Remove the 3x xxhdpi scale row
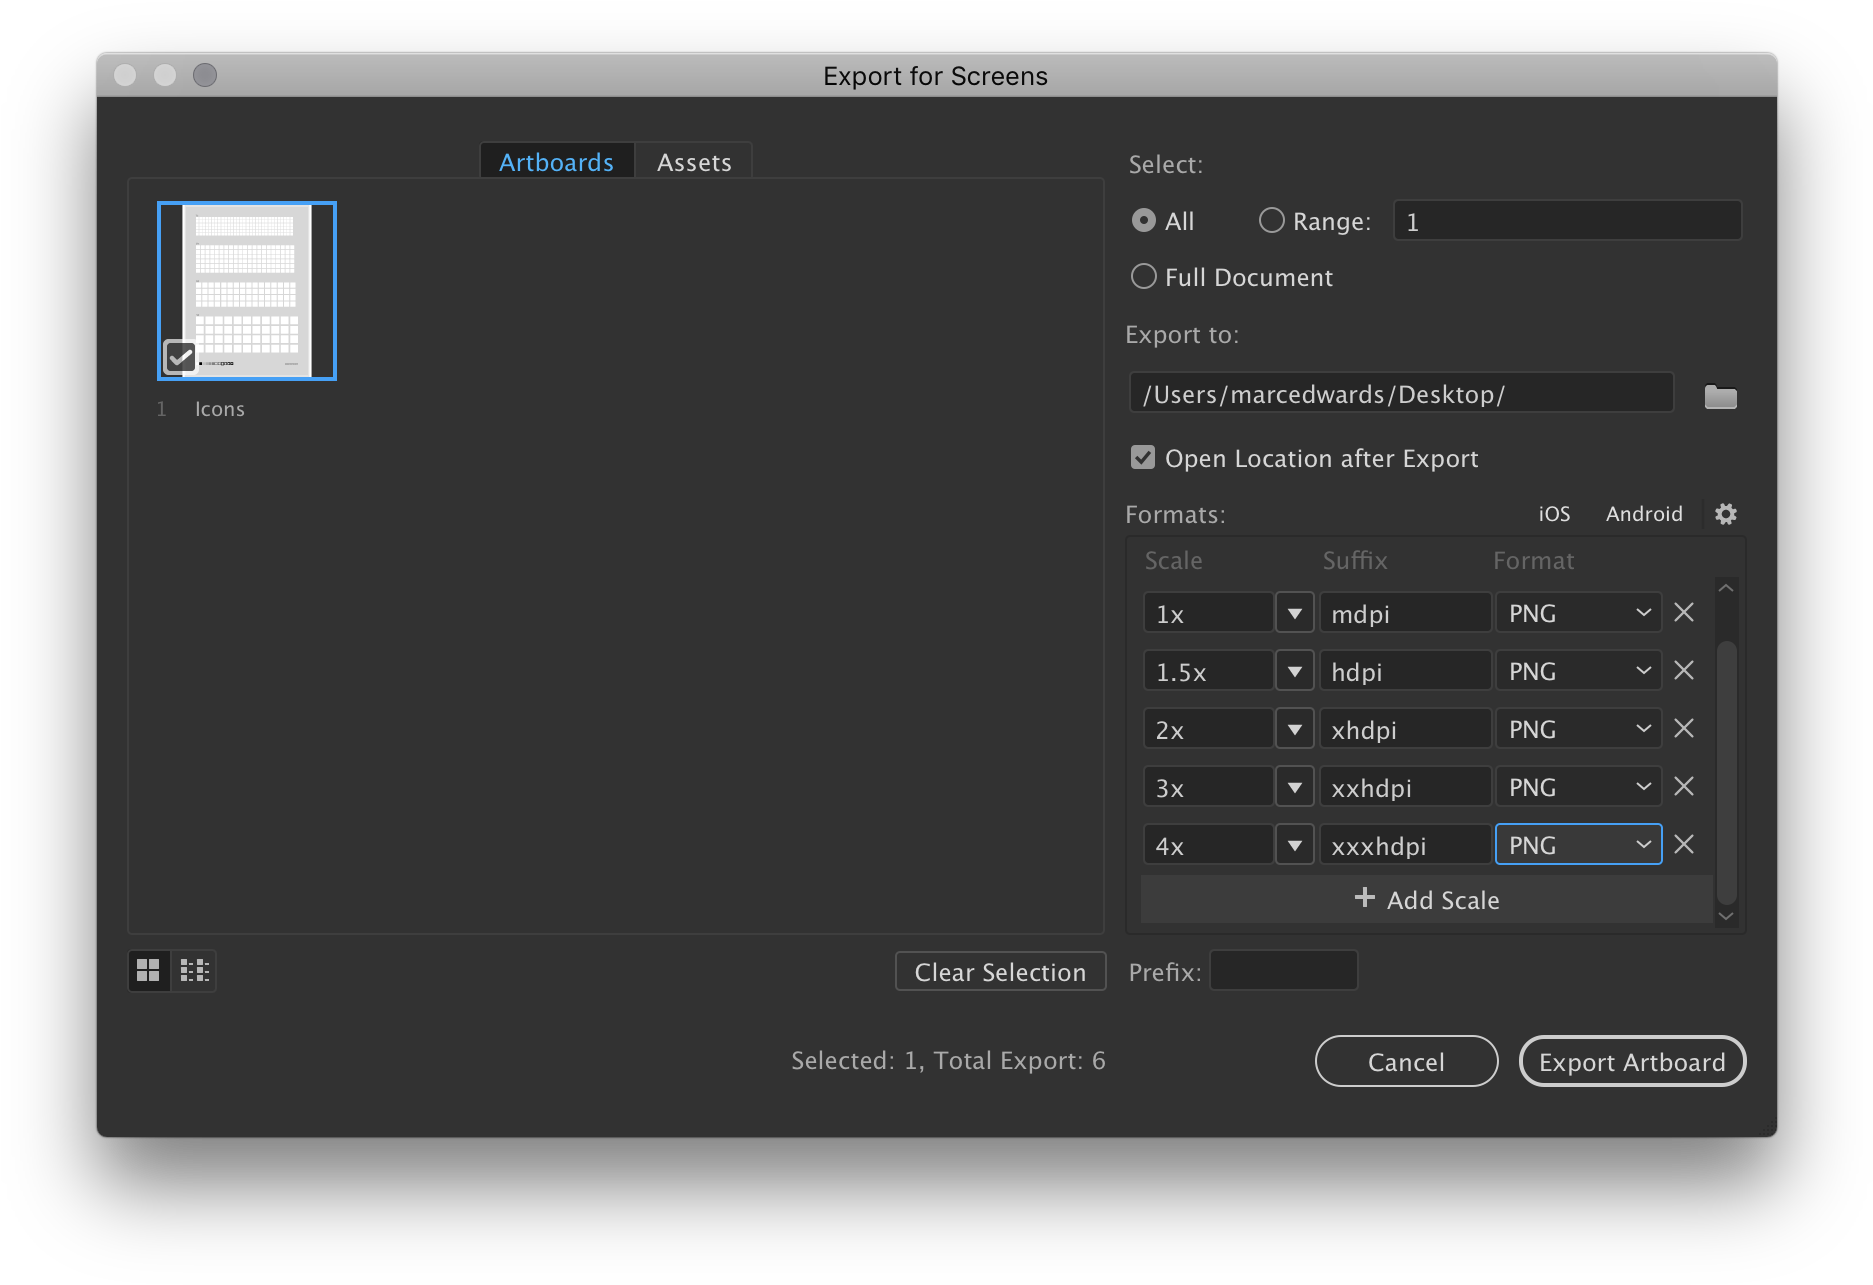Screen dimensions: 1873x1285 pos(1683,786)
